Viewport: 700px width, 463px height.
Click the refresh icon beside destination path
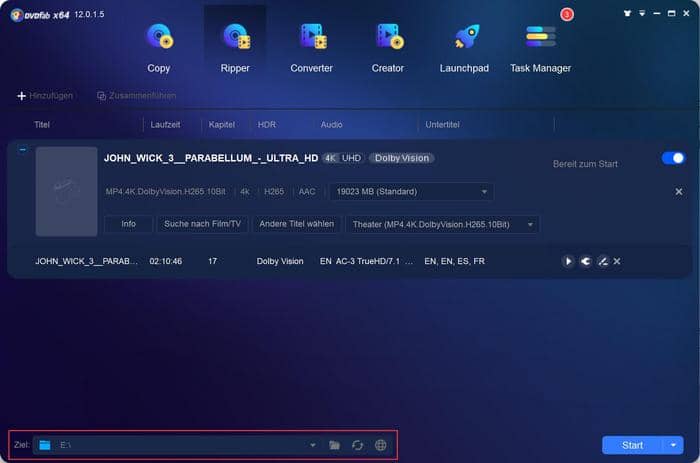click(357, 444)
